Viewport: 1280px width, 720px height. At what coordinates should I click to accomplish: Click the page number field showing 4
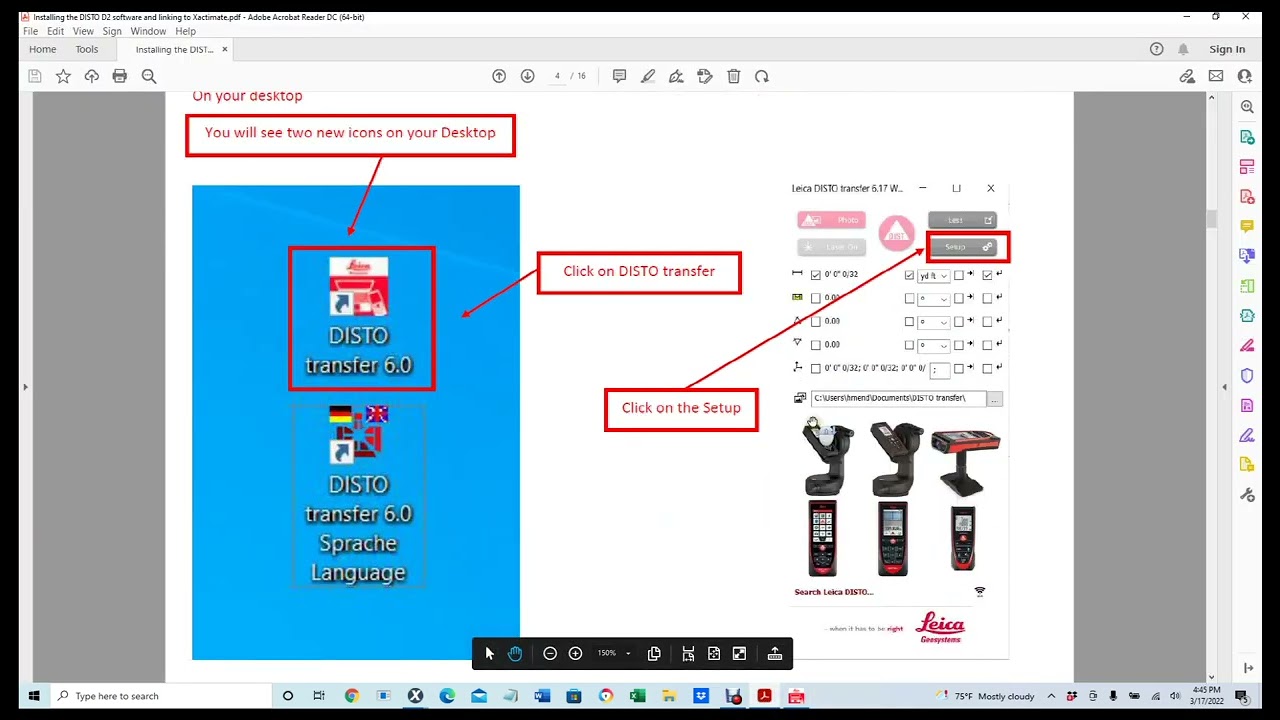tap(557, 76)
